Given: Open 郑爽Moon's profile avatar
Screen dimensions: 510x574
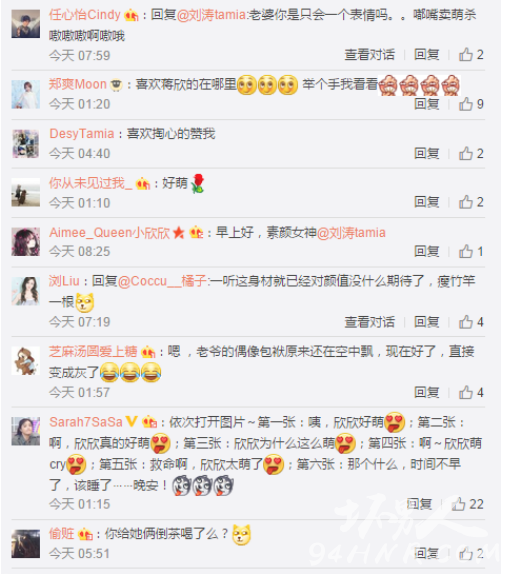Looking at the screenshot, I should coord(26,95).
